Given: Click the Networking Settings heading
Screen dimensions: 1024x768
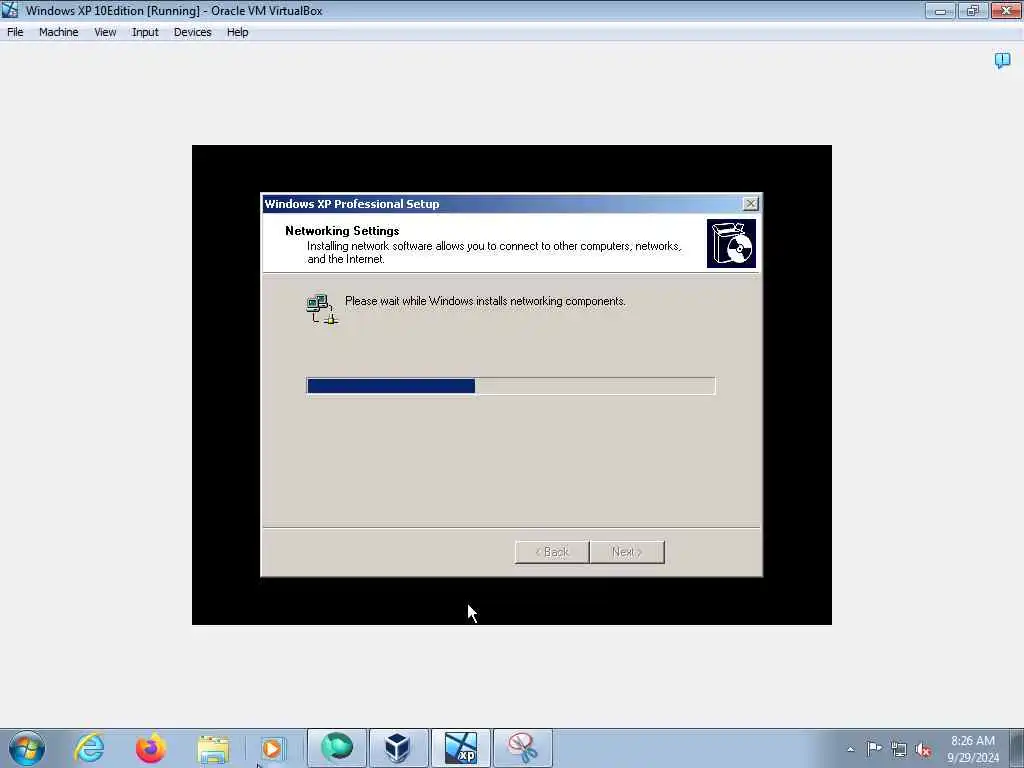Looking at the screenshot, I should pyautogui.click(x=342, y=231).
